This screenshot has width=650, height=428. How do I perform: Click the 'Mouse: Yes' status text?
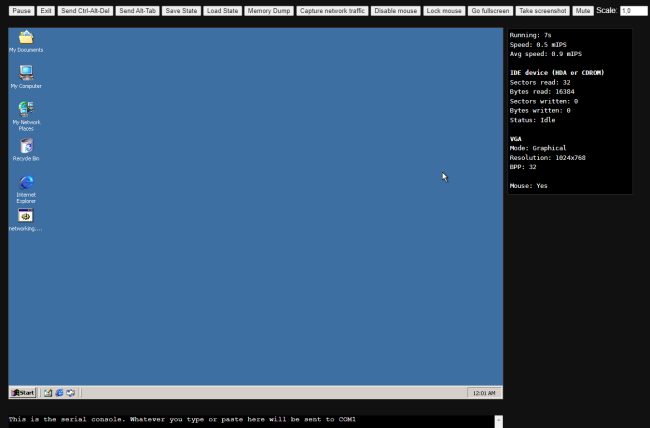pos(529,186)
